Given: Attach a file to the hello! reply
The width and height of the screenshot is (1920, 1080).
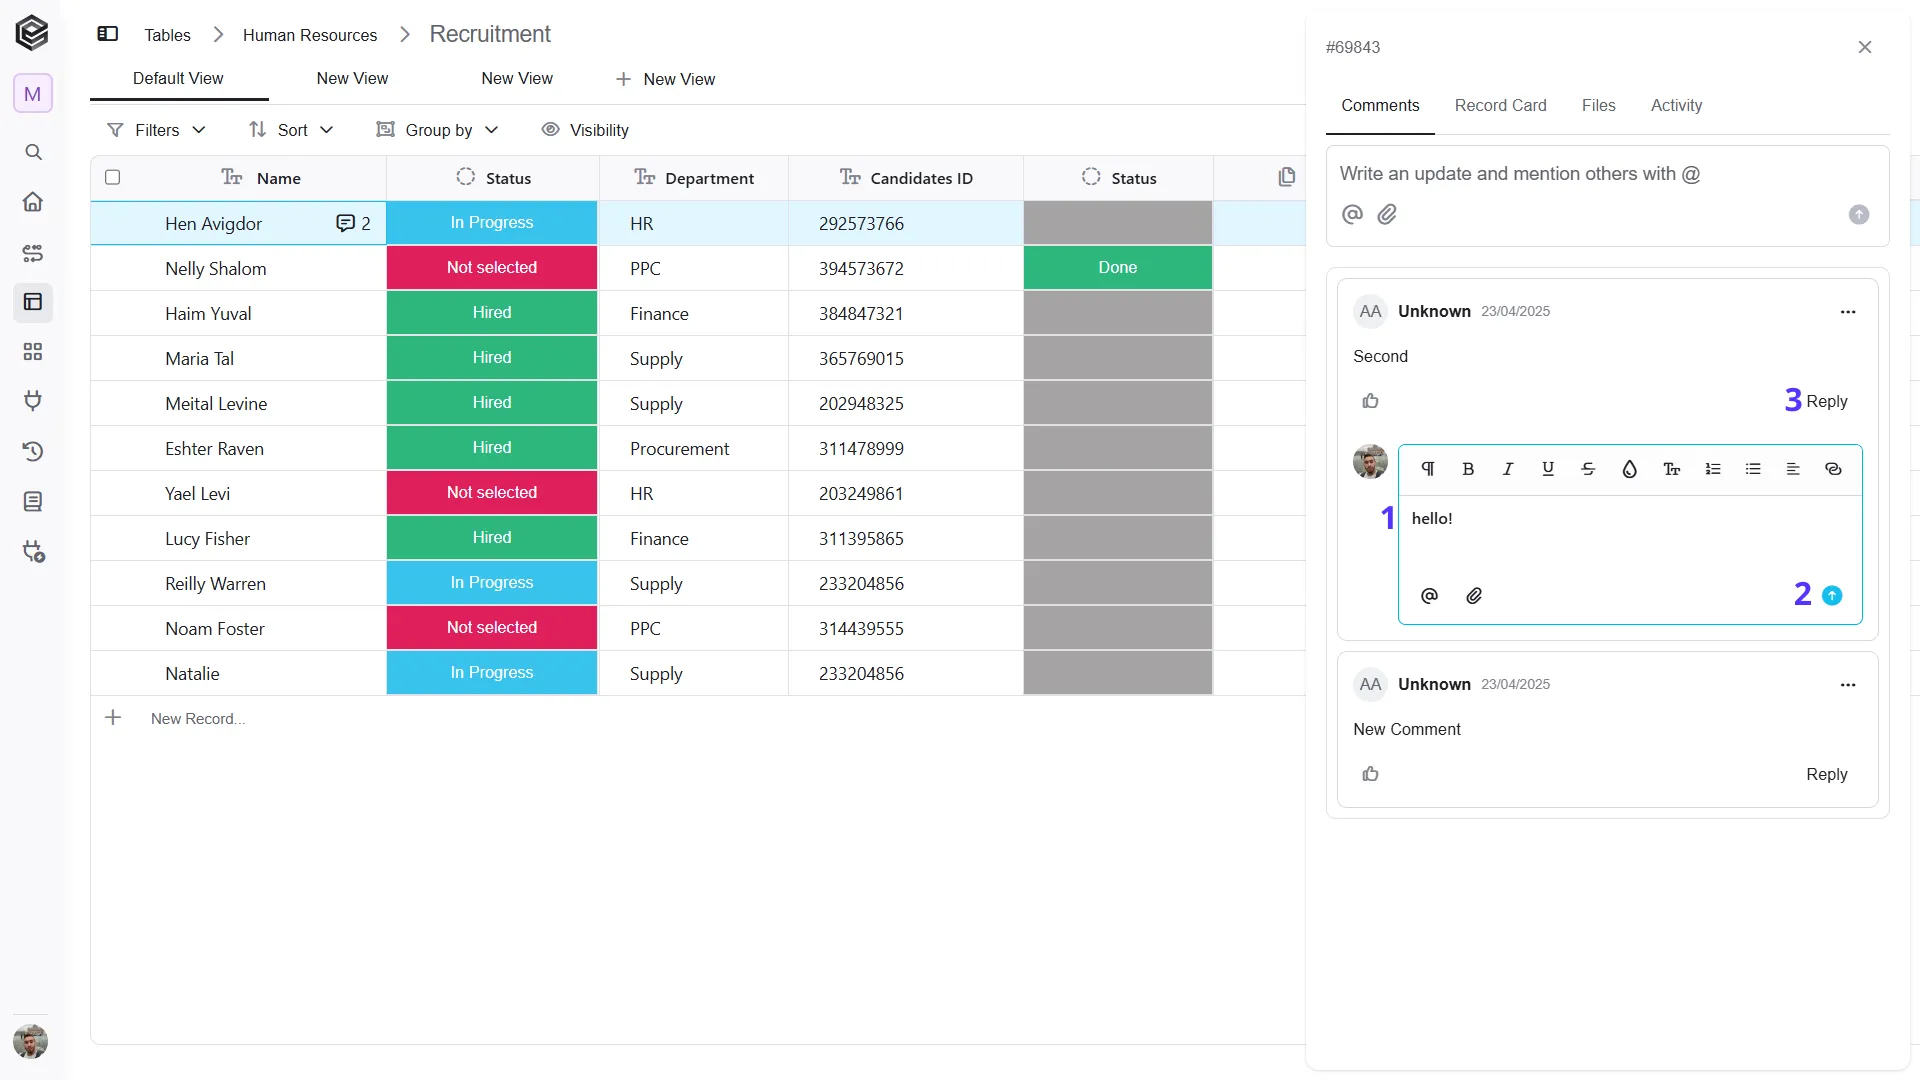Looking at the screenshot, I should [1474, 596].
